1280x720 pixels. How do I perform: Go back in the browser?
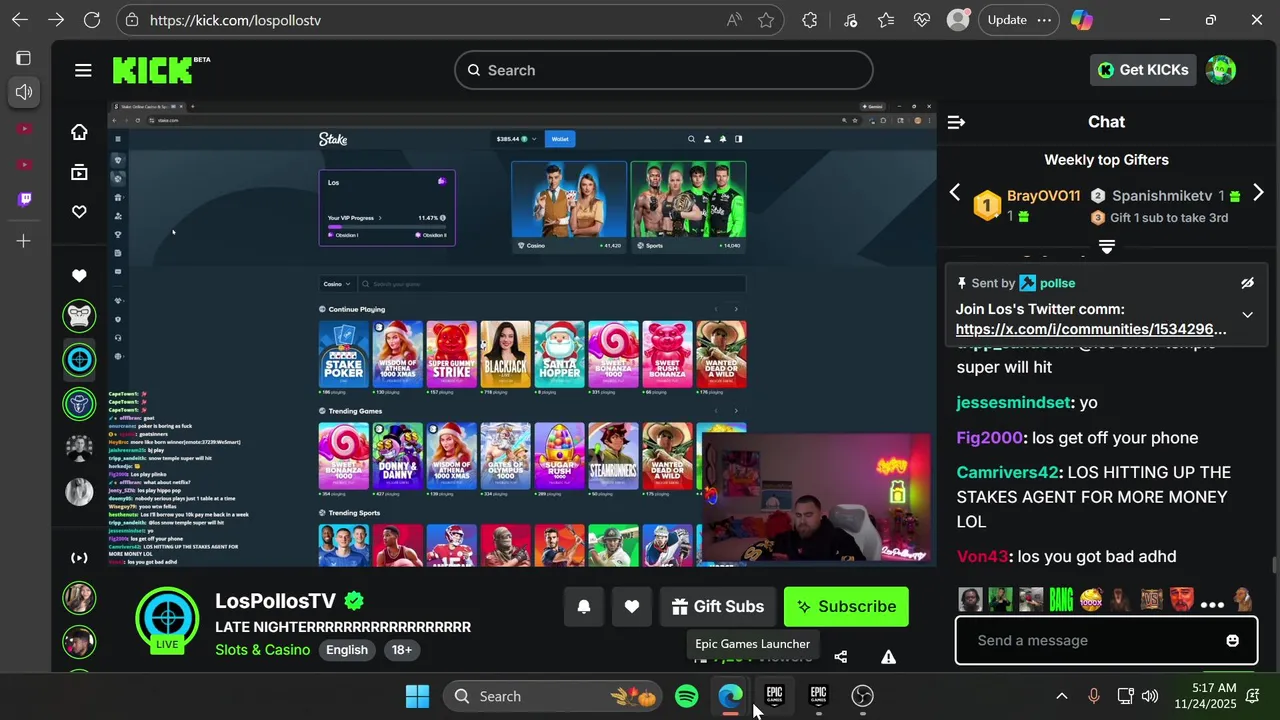[20, 20]
